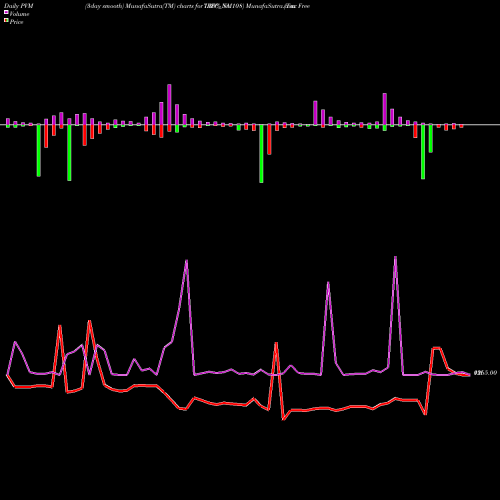Click the 'Daily PVM' title text

tap(18, 6)
